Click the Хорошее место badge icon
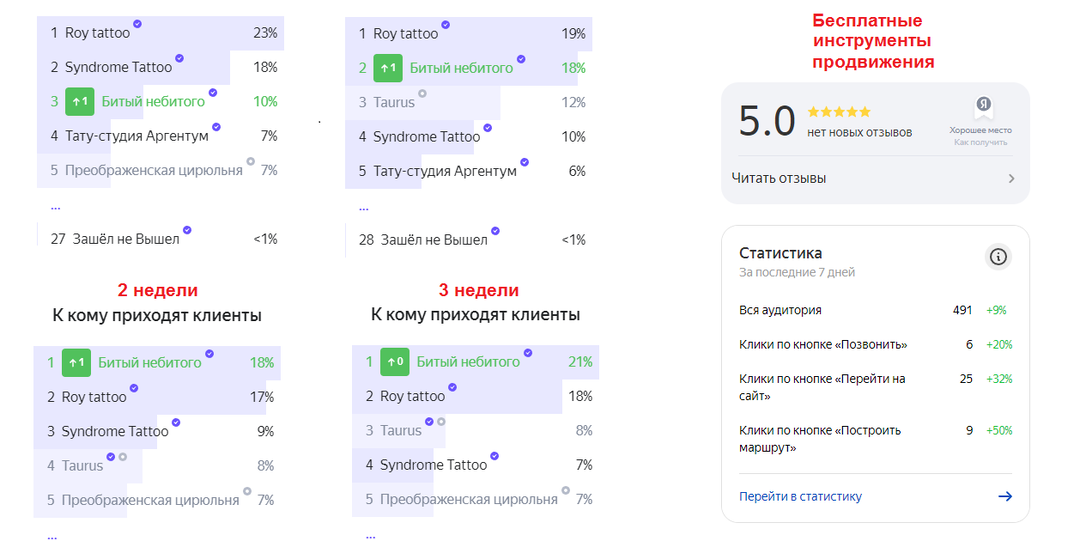 pyautogui.click(x=983, y=107)
